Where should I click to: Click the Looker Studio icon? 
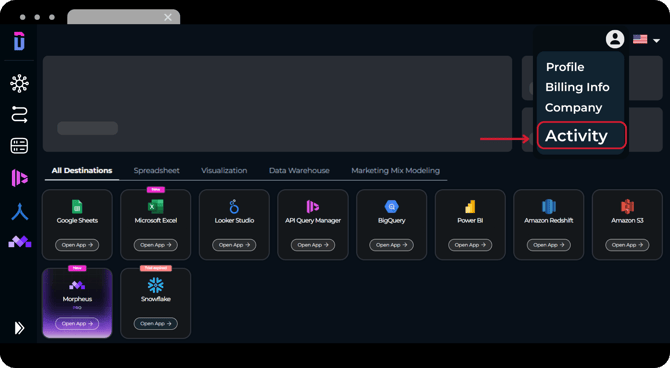234,207
